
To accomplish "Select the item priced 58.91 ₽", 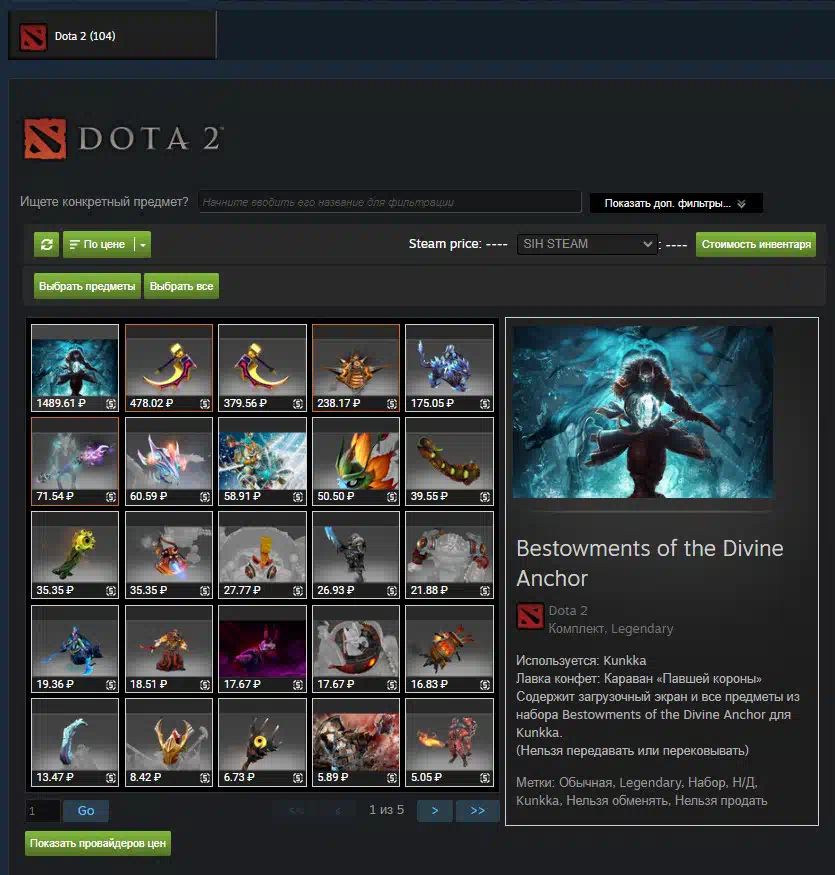I will point(262,461).
